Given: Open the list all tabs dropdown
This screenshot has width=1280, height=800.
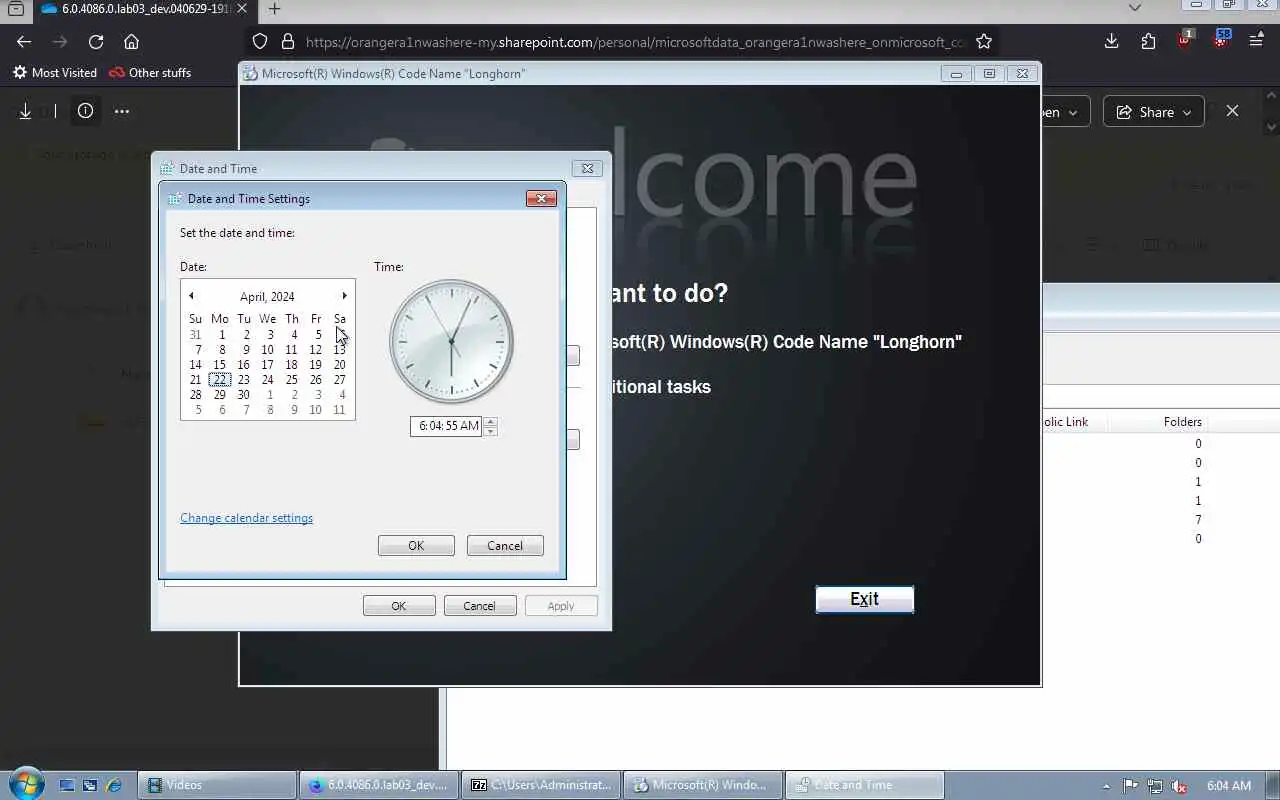Looking at the screenshot, I should pos(1134,8).
